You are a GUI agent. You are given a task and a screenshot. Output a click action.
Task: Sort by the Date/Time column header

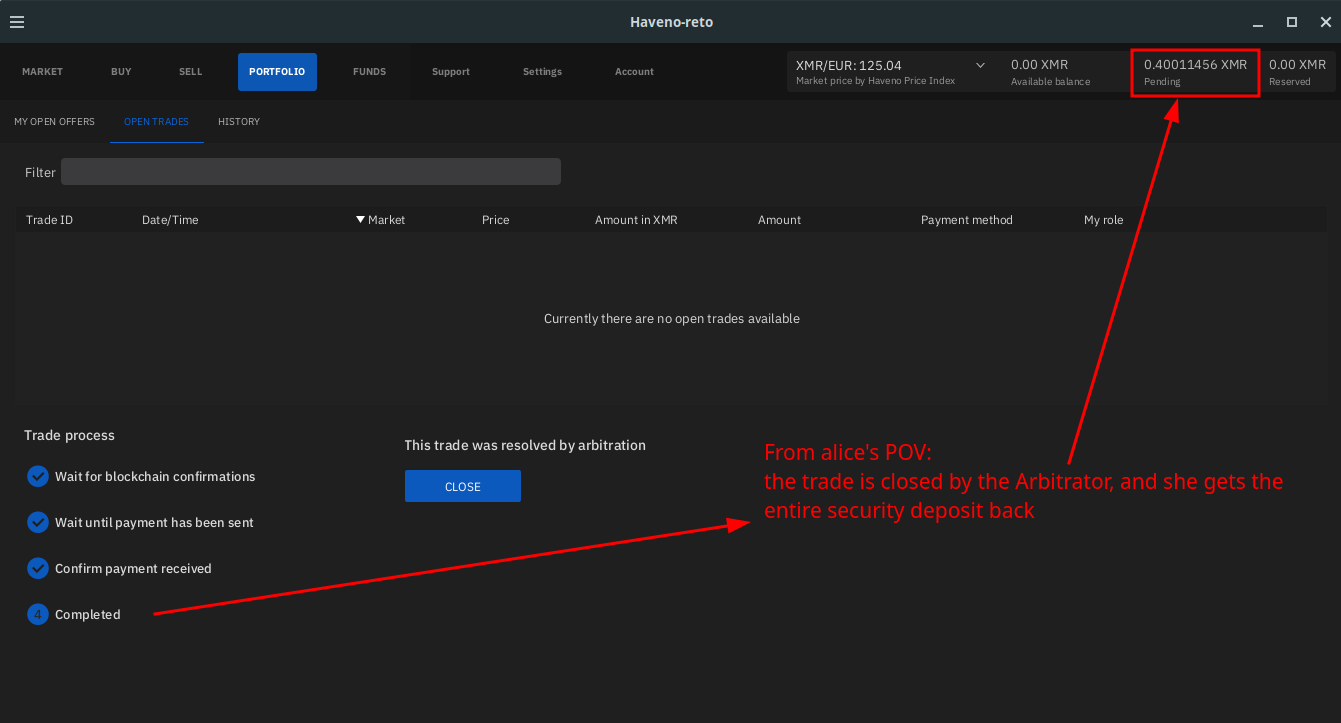click(170, 220)
